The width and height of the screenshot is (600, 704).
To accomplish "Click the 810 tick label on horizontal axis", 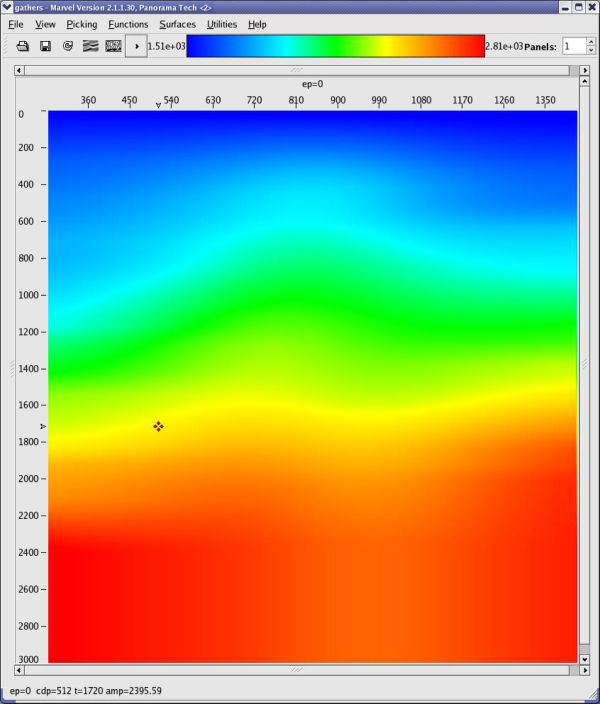I will (x=296, y=100).
